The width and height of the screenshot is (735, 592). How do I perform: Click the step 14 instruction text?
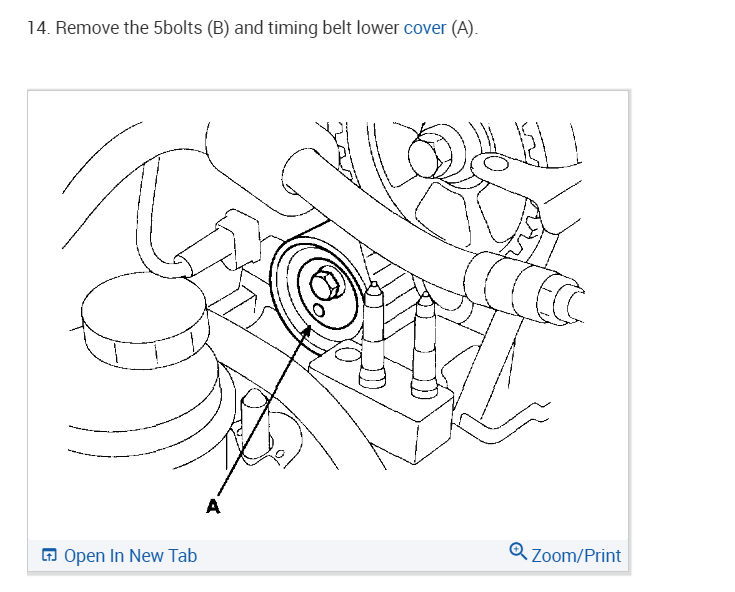pos(253,28)
